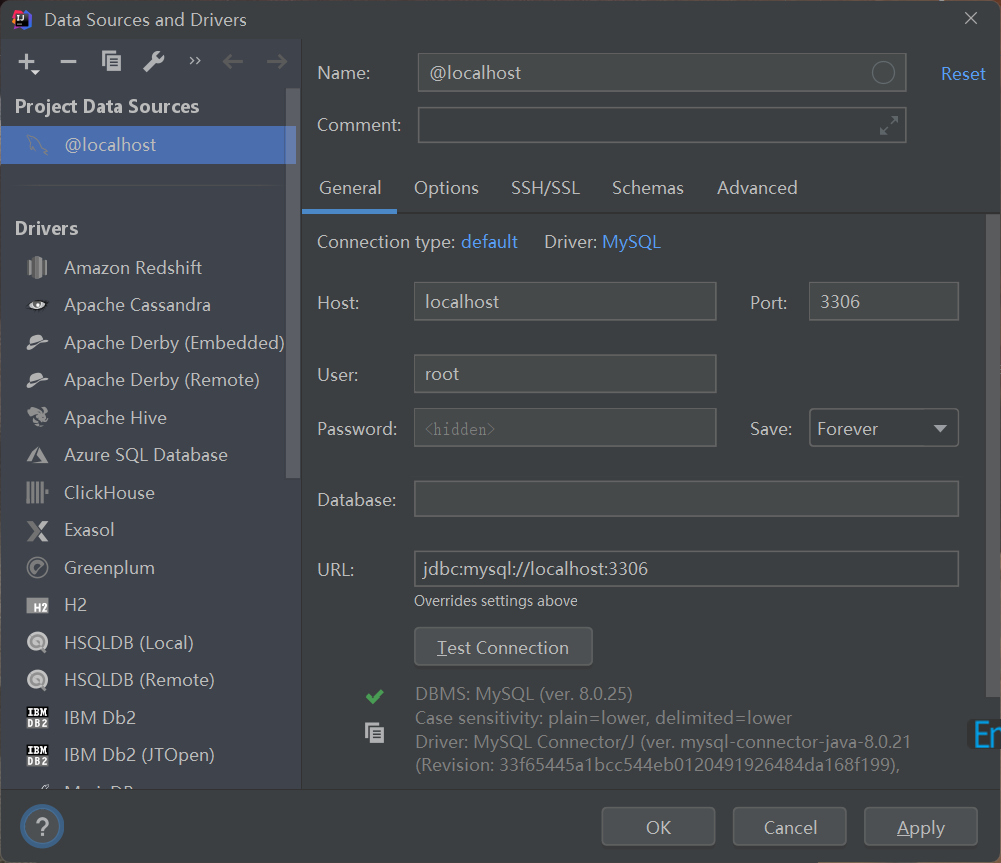The width and height of the screenshot is (1001, 863).
Task: Select HSQLDB (Local) driver
Action: 129,643
